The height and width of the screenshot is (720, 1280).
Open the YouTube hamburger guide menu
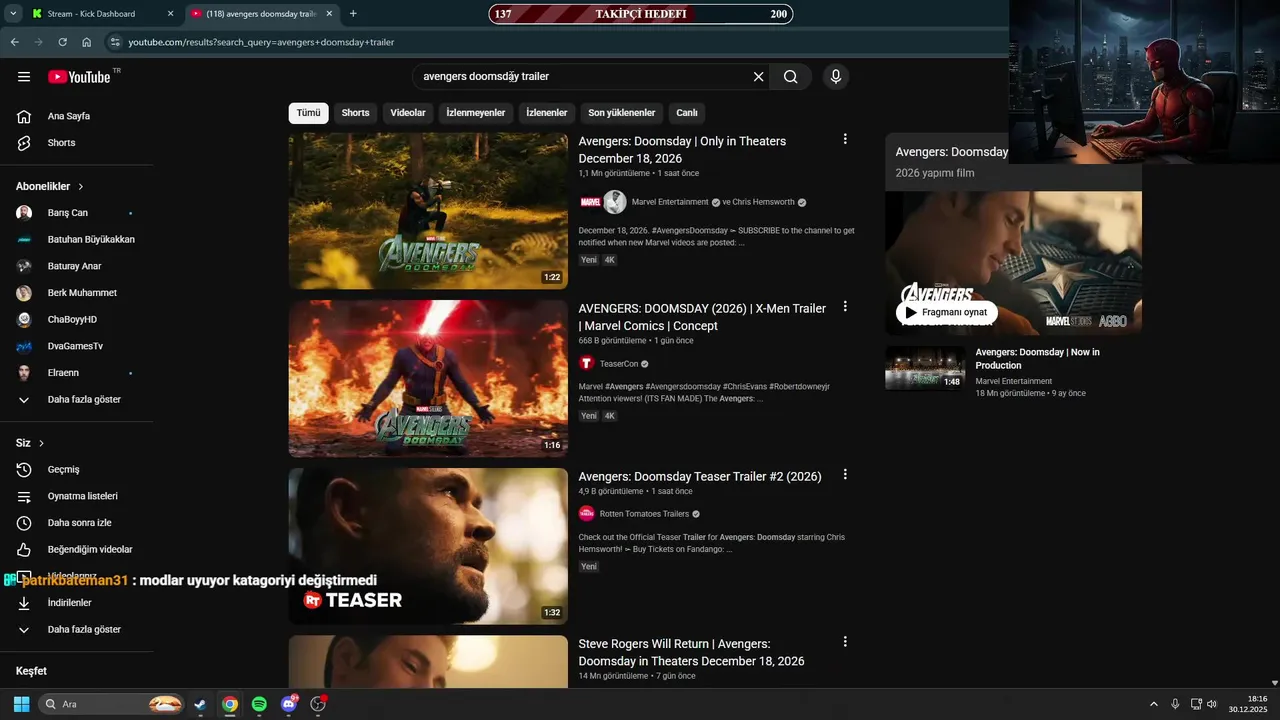(x=24, y=77)
